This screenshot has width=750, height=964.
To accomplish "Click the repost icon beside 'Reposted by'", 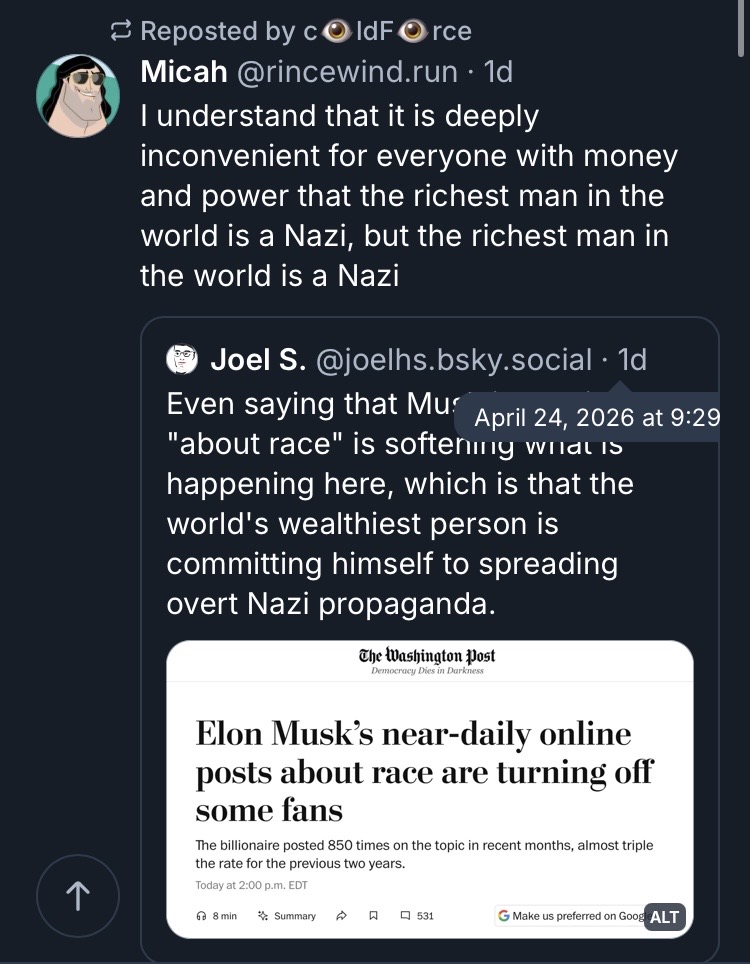I will pos(121,31).
